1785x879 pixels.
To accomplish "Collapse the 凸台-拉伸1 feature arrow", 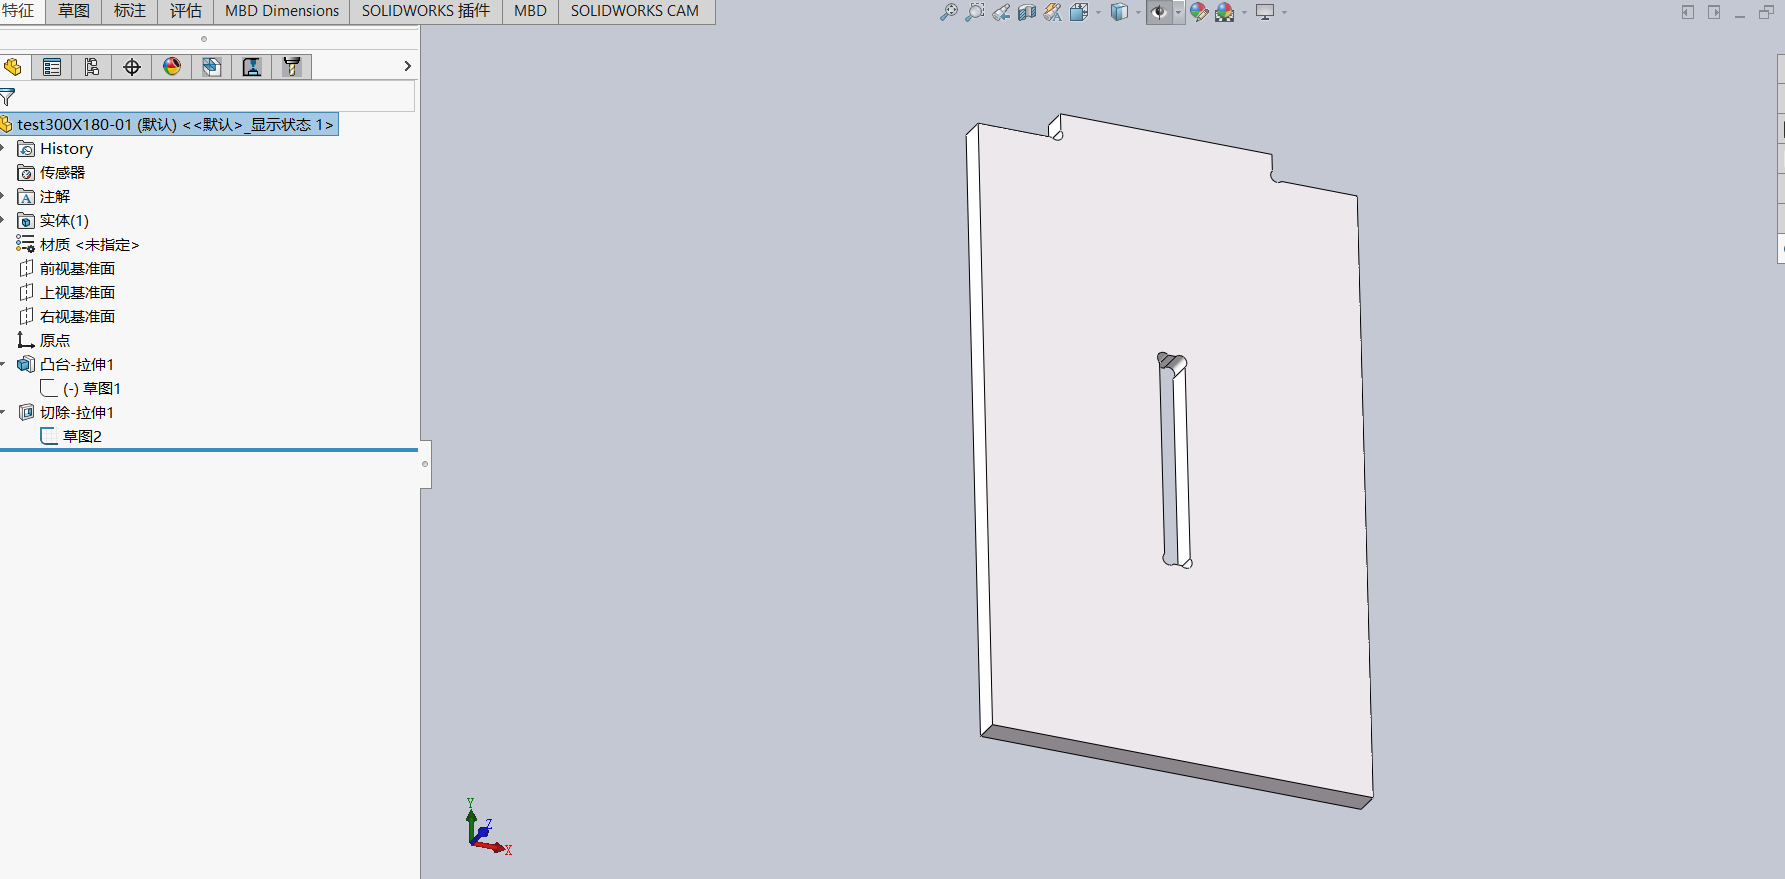I will [x=3, y=364].
